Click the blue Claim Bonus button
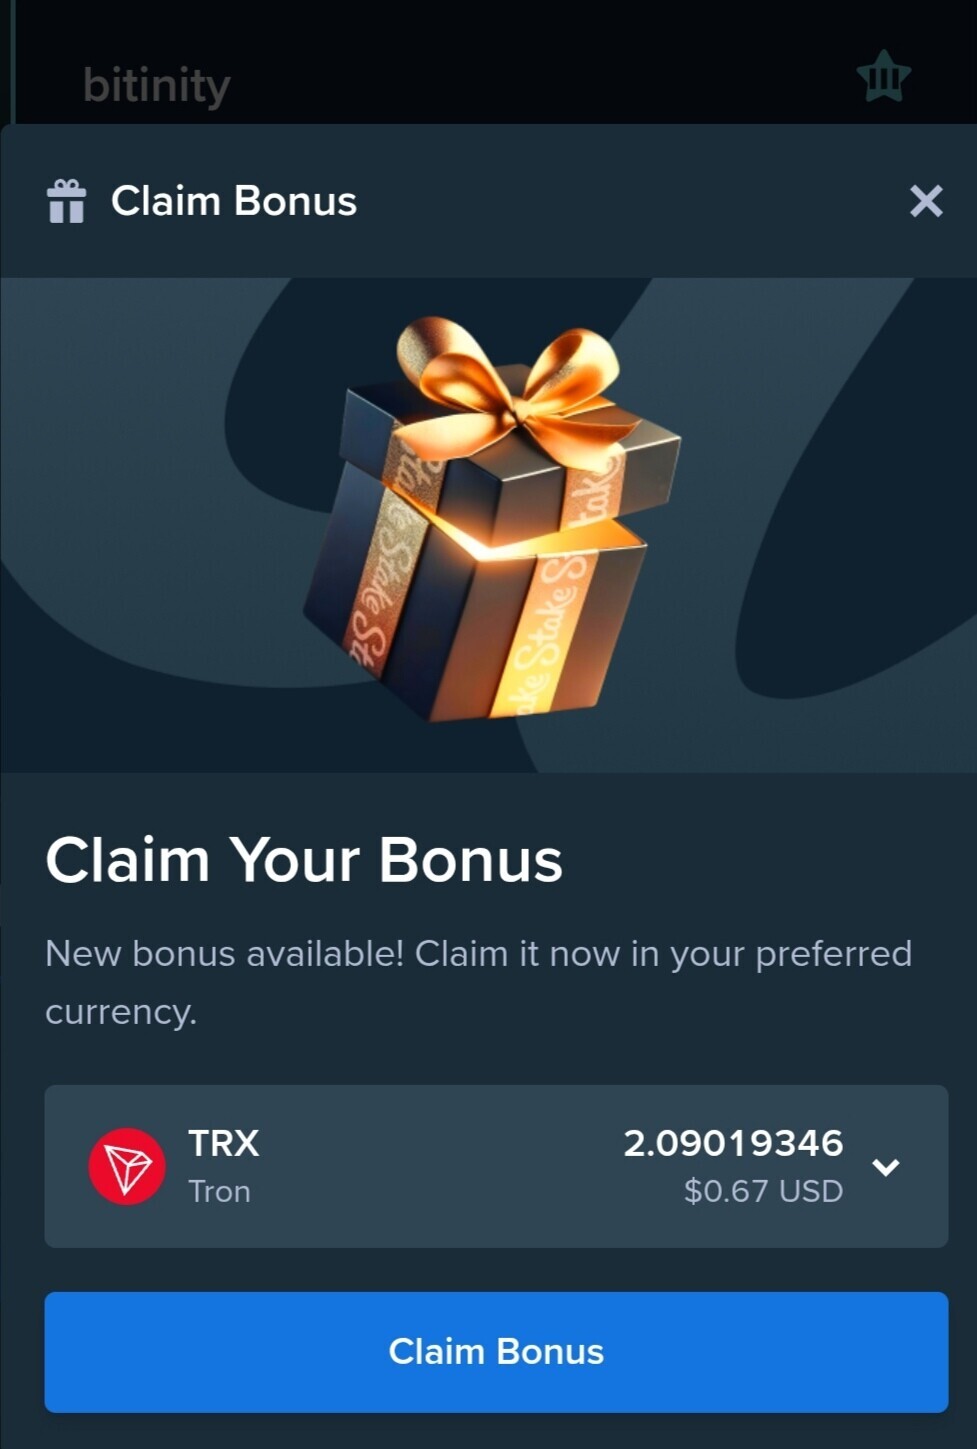 click(496, 1352)
